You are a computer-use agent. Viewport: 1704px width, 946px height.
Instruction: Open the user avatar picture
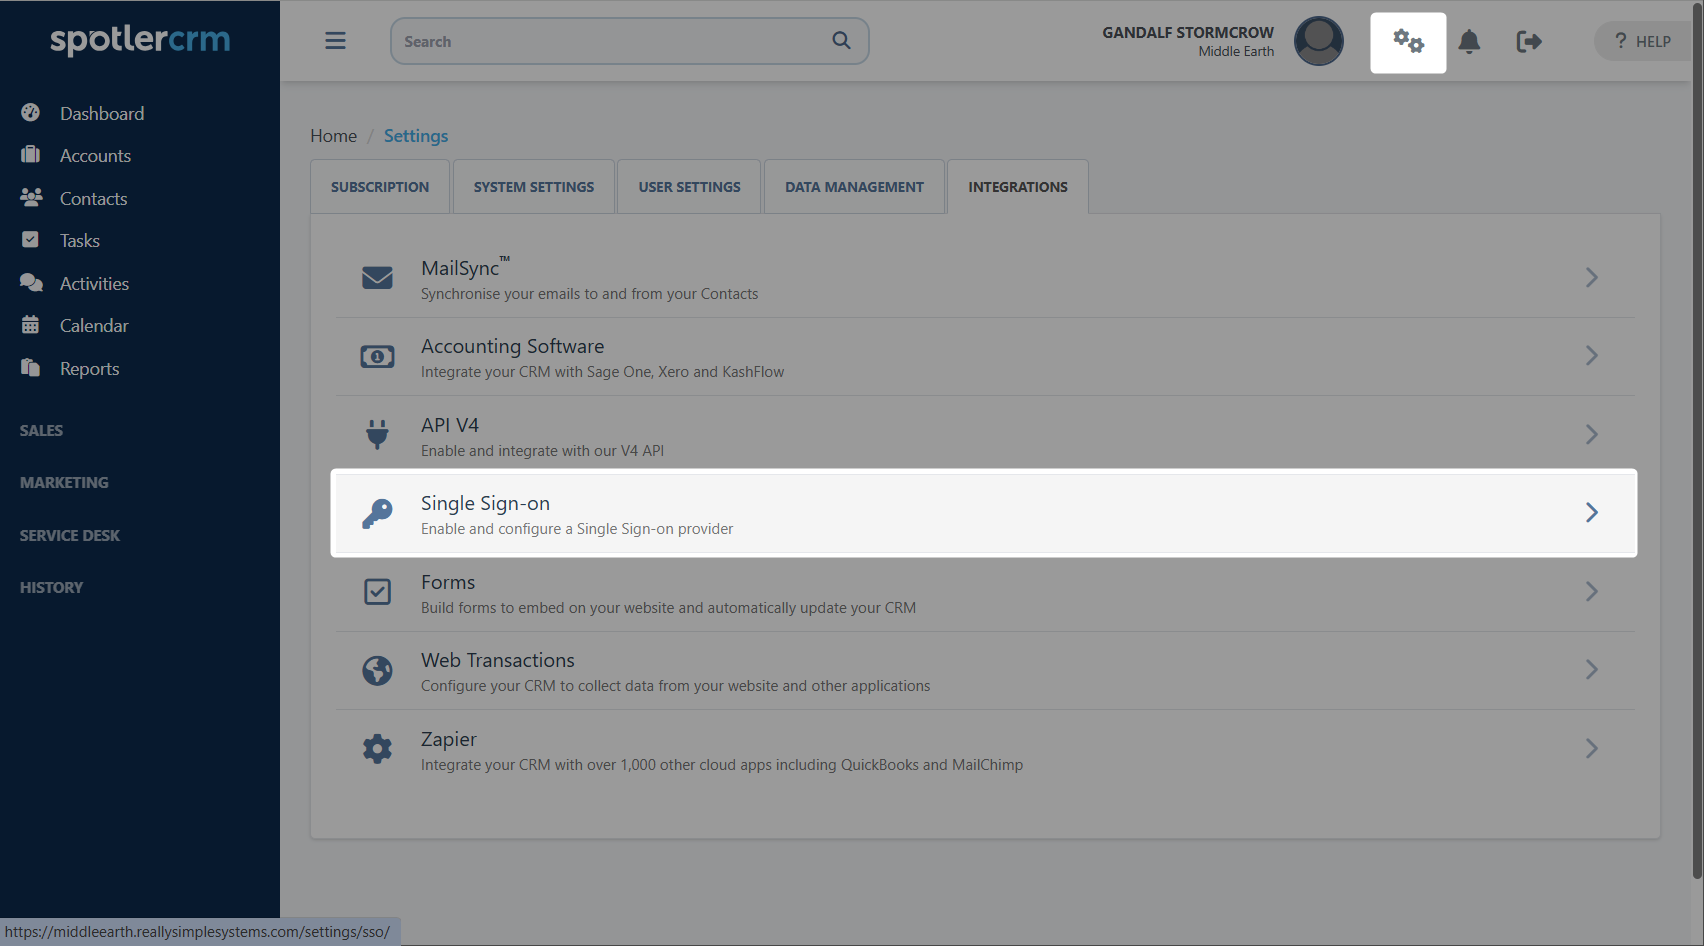[1319, 41]
